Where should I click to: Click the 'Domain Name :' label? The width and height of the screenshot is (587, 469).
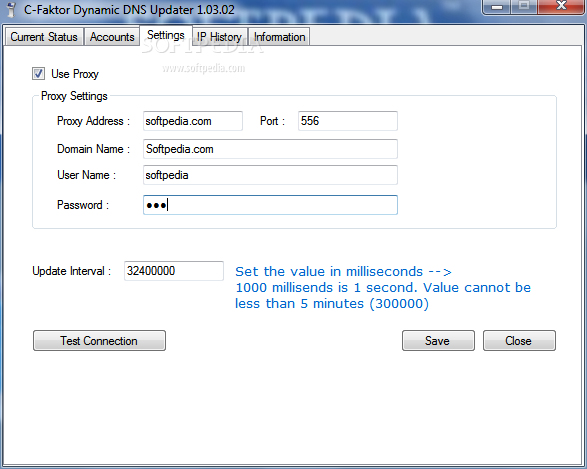pos(93,149)
